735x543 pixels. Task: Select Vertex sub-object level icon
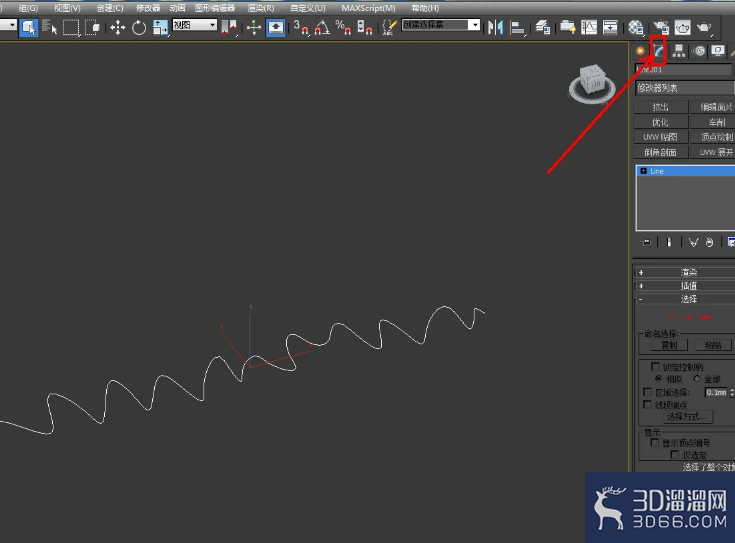coord(672,317)
